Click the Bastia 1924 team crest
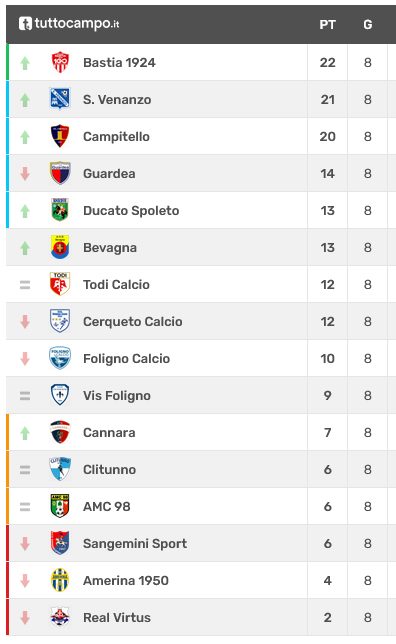This screenshot has height=644, width=396. point(60,62)
